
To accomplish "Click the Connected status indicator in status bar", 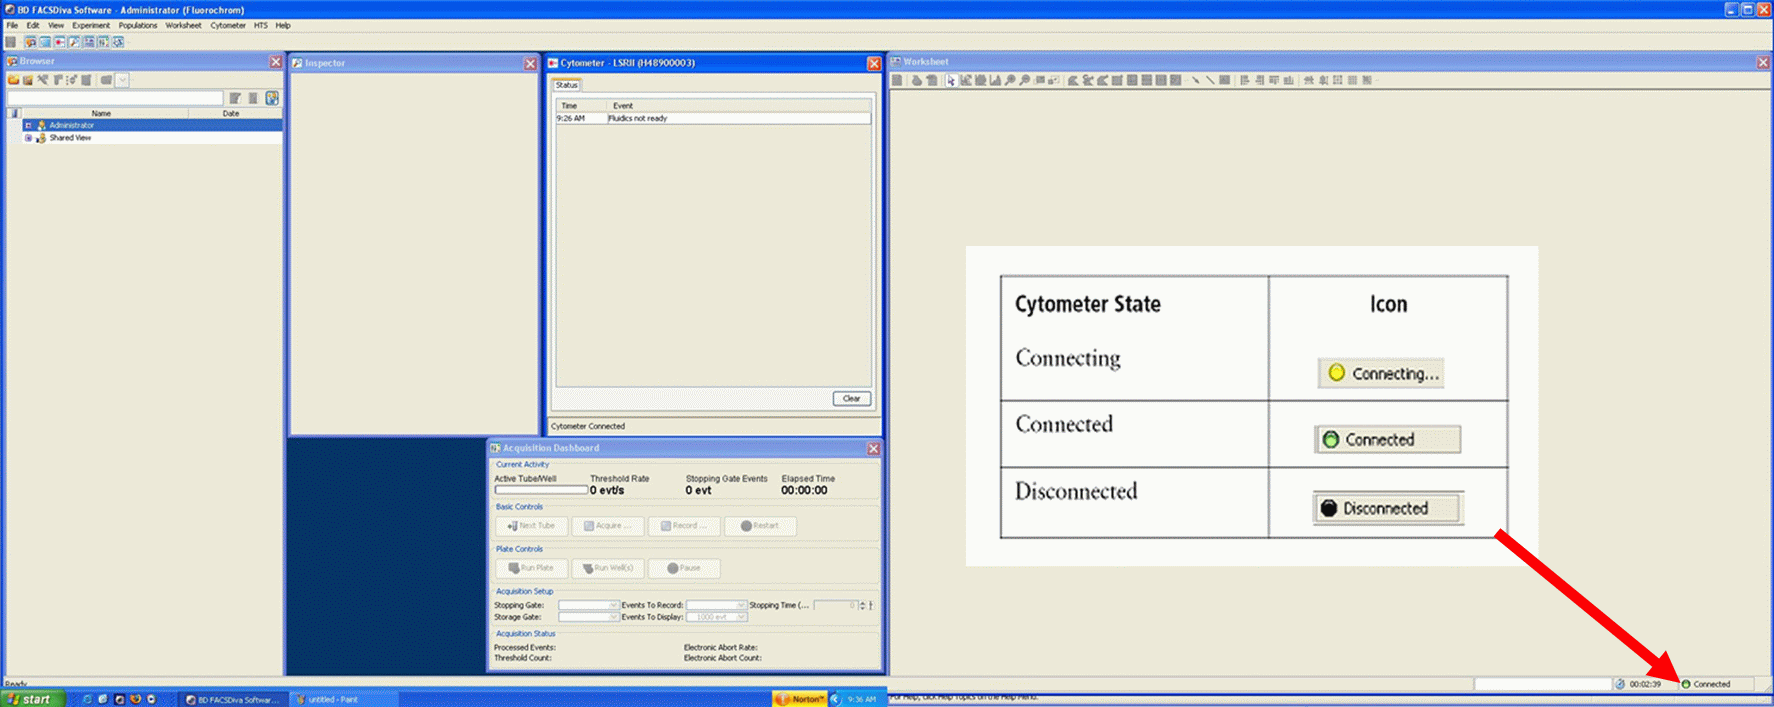I will click(1706, 684).
